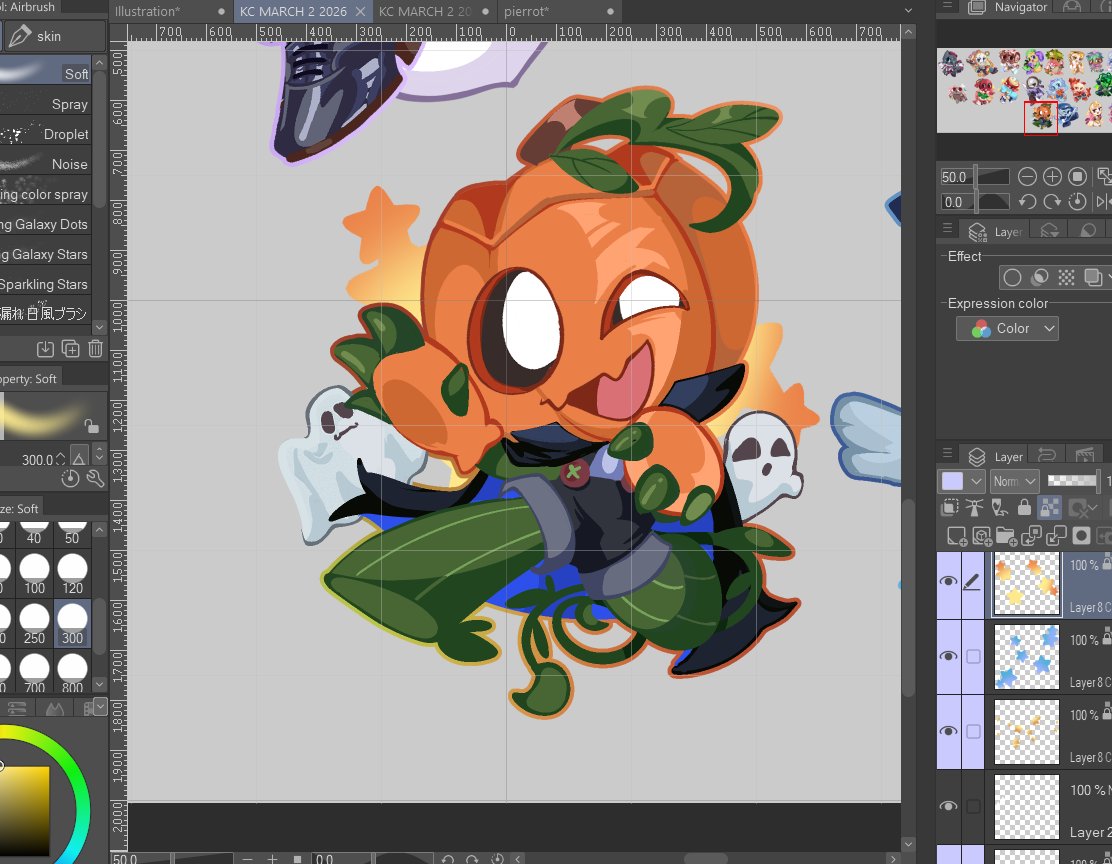Screen dimensions: 1112x864
Task: Toggle the brush preview lock icon
Action: pyautogui.click(x=91, y=426)
